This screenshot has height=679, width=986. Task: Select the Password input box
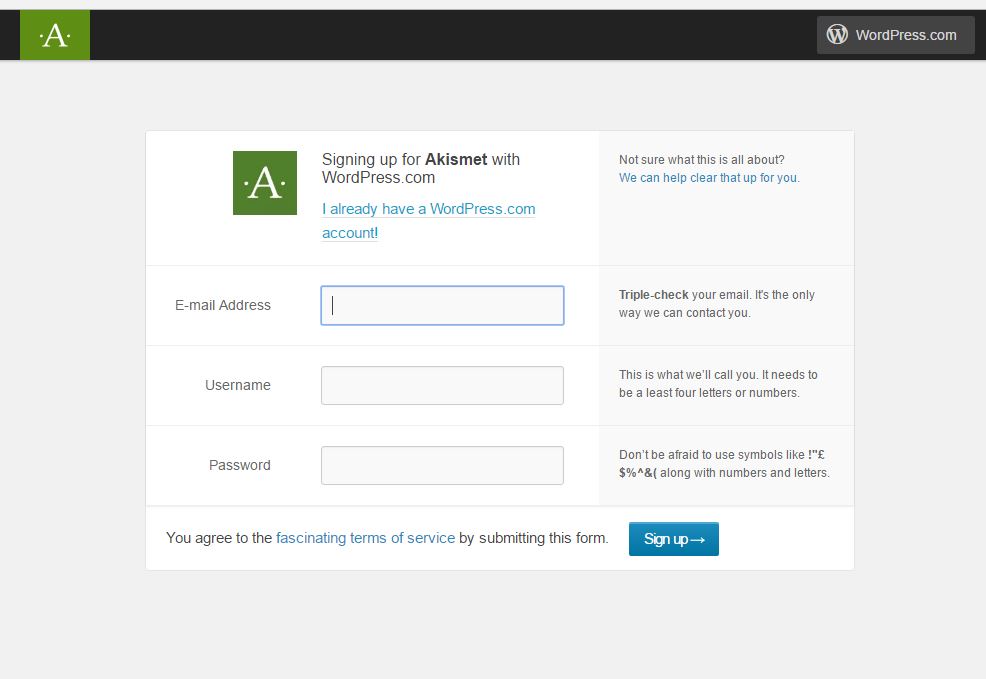point(442,466)
